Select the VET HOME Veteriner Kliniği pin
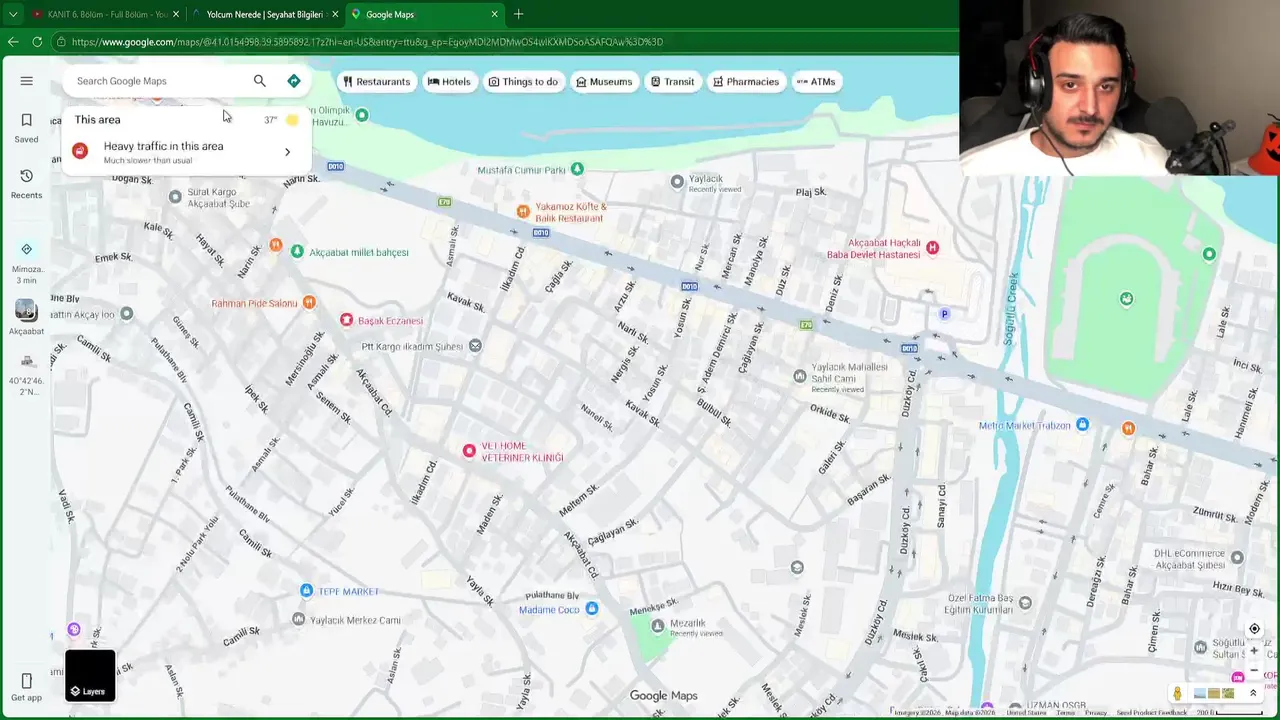Screen dimensions: 1280x720 [468, 451]
